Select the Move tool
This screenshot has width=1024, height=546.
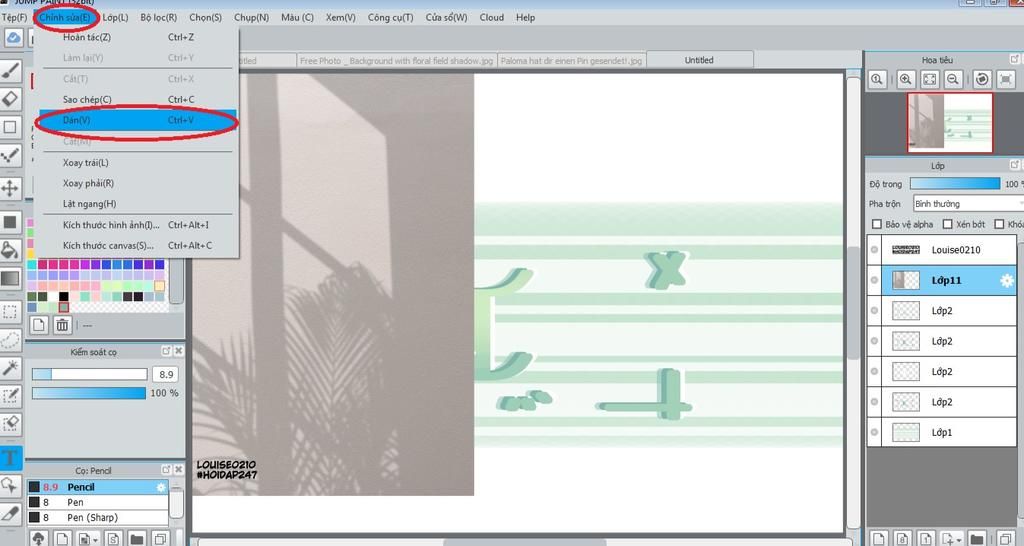click(11, 188)
